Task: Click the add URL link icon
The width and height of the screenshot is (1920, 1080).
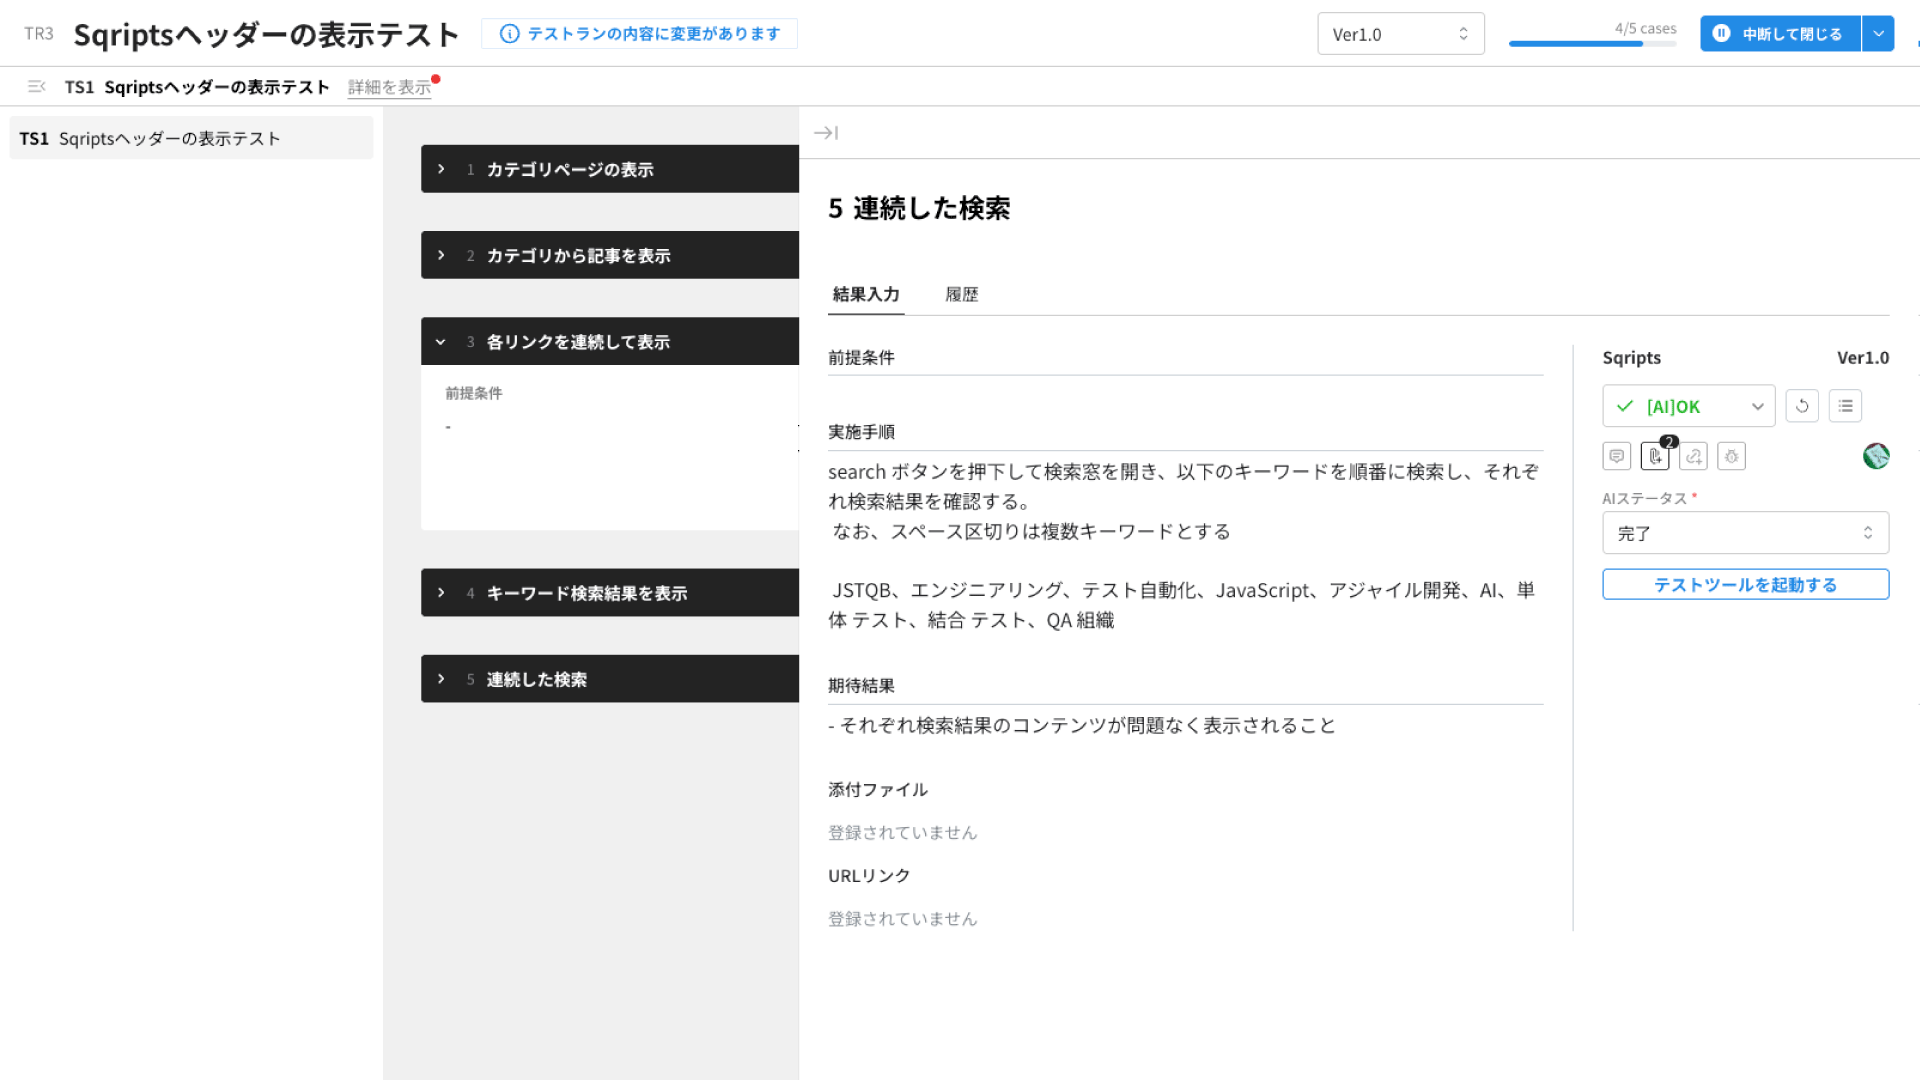Action: (1694, 457)
